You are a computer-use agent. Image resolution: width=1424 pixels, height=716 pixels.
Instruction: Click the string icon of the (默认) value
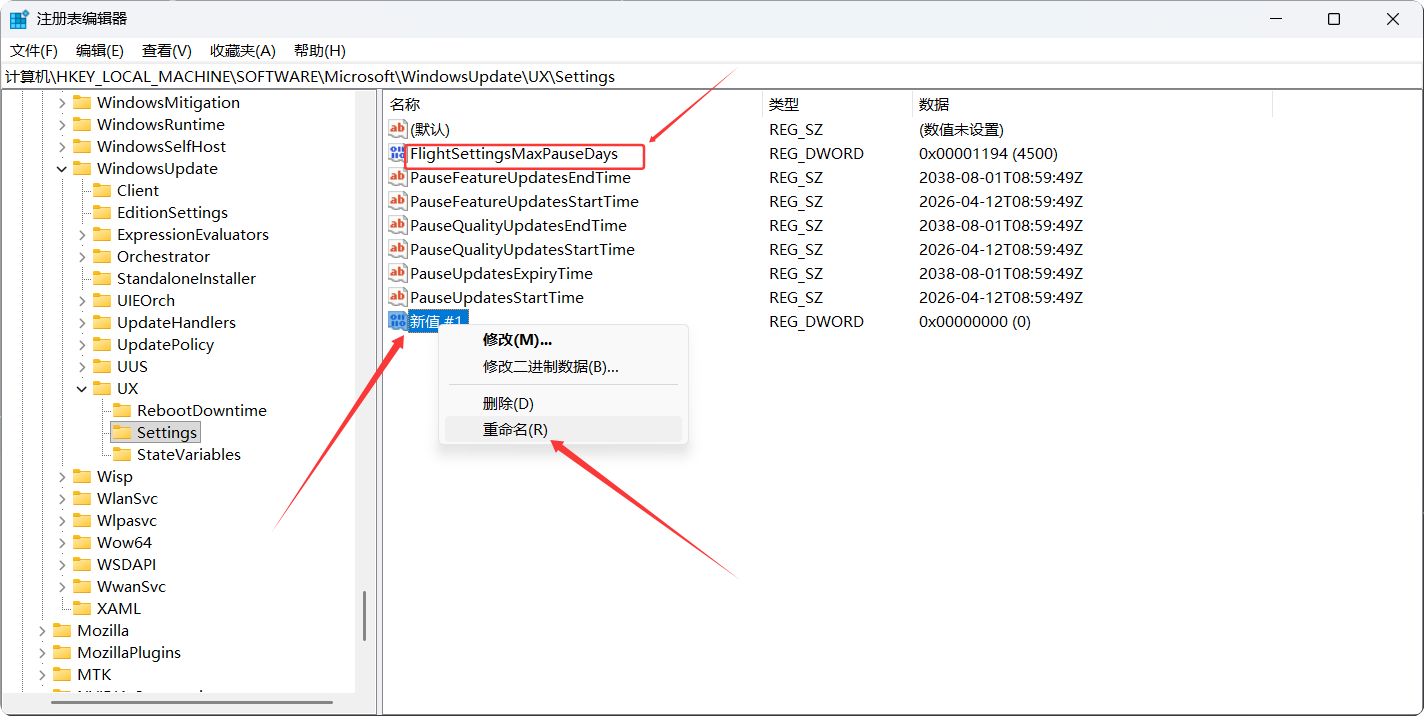pos(397,130)
